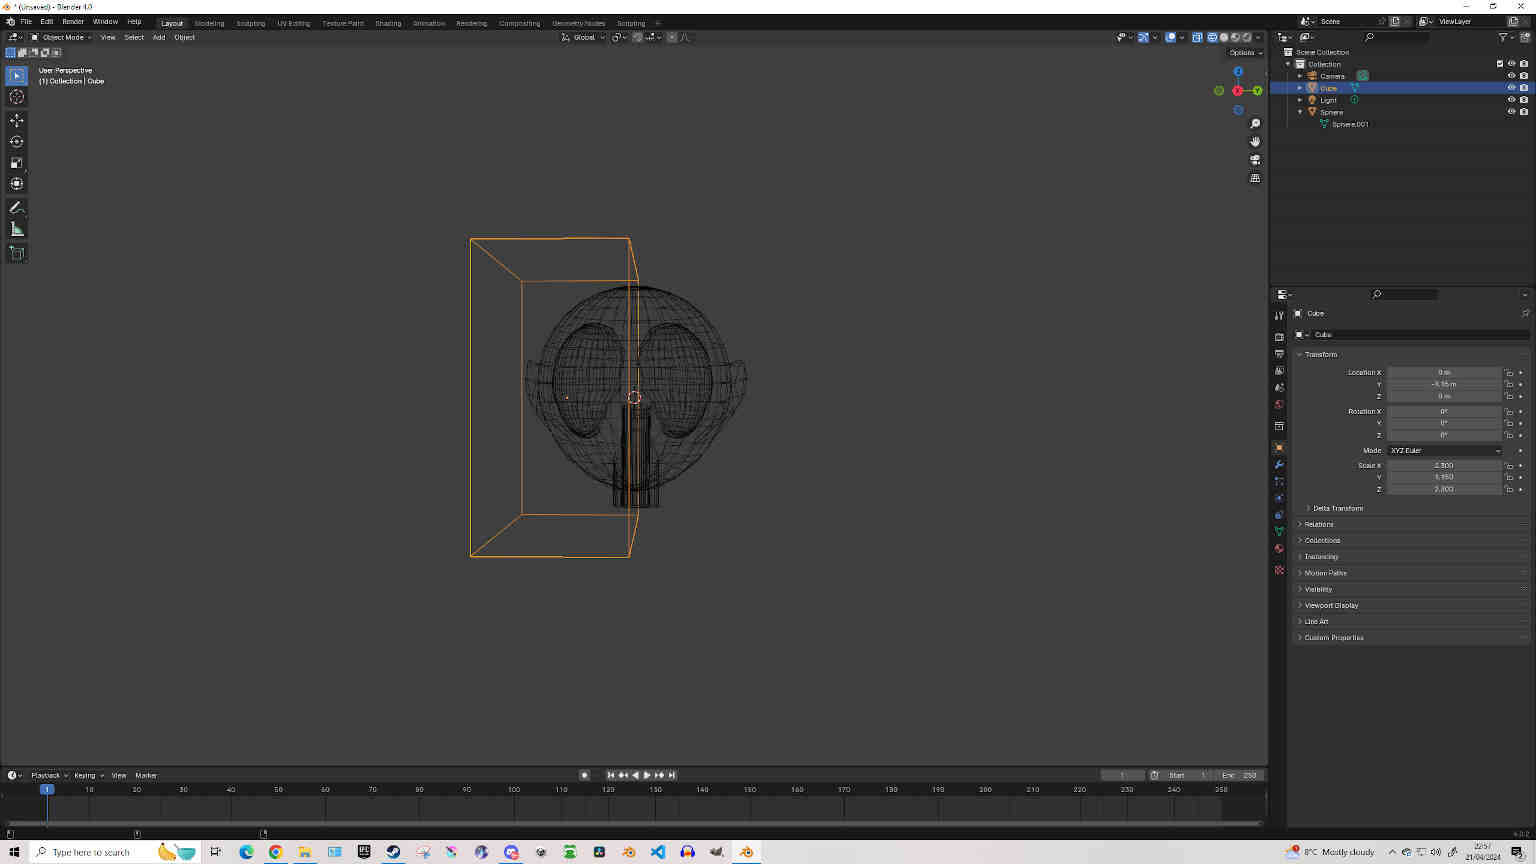
Task: Activate the Move tool
Action: pyautogui.click(x=16, y=120)
